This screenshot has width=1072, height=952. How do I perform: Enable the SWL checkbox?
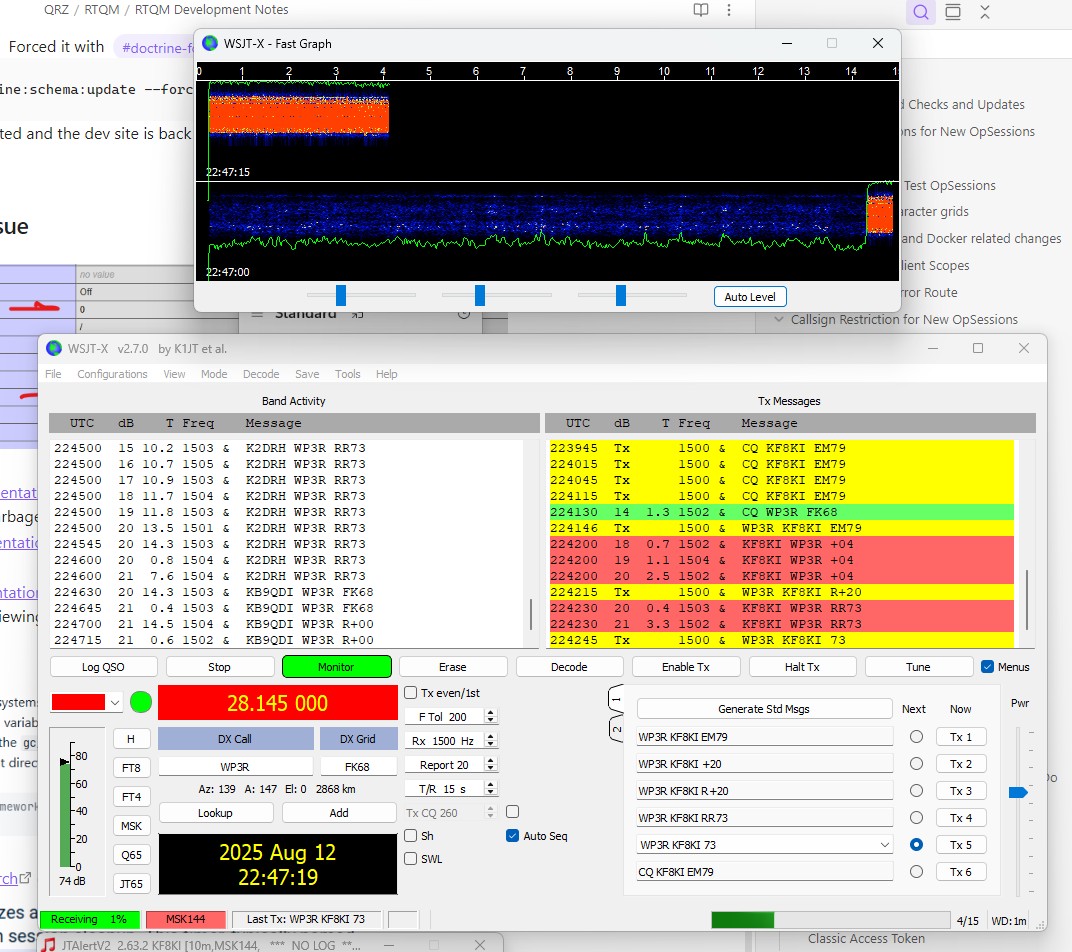(x=411, y=859)
